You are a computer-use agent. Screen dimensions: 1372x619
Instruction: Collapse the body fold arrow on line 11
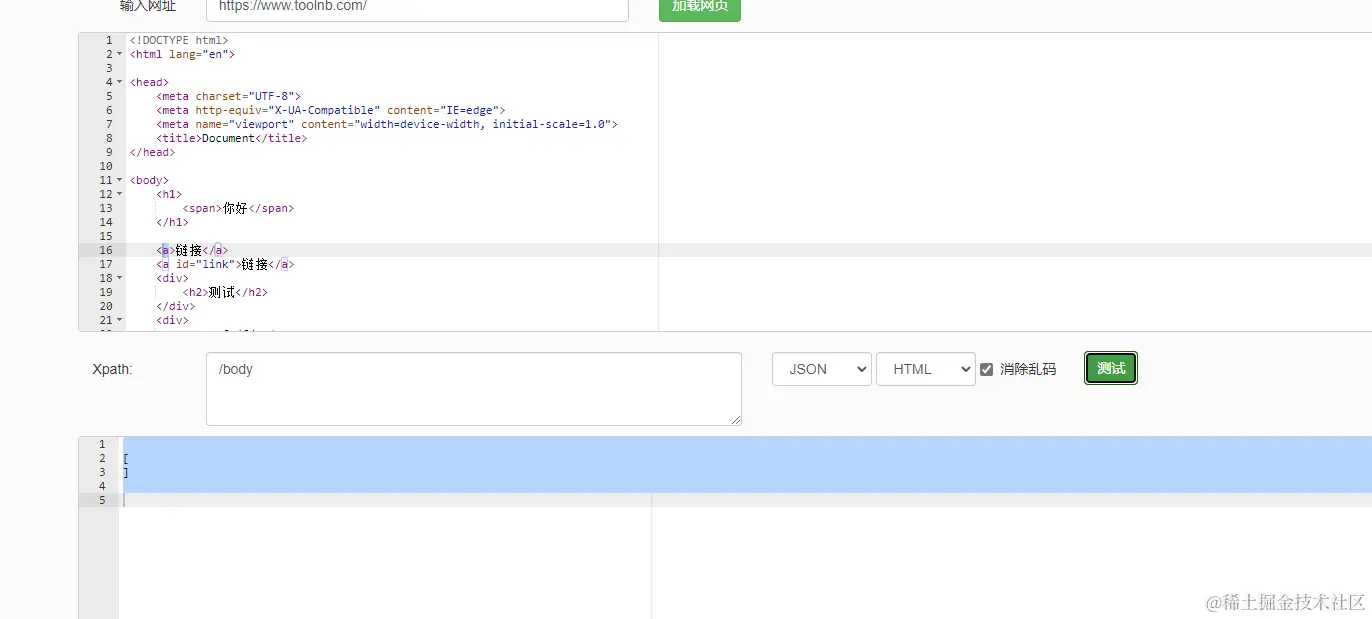(120, 180)
